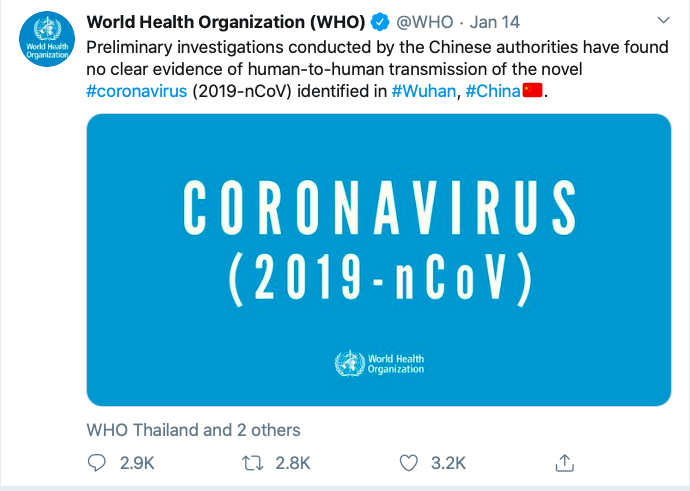Viewport: 690px width, 491px height.
Task: Like the tweet with the heart icon
Action: tap(408, 462)
